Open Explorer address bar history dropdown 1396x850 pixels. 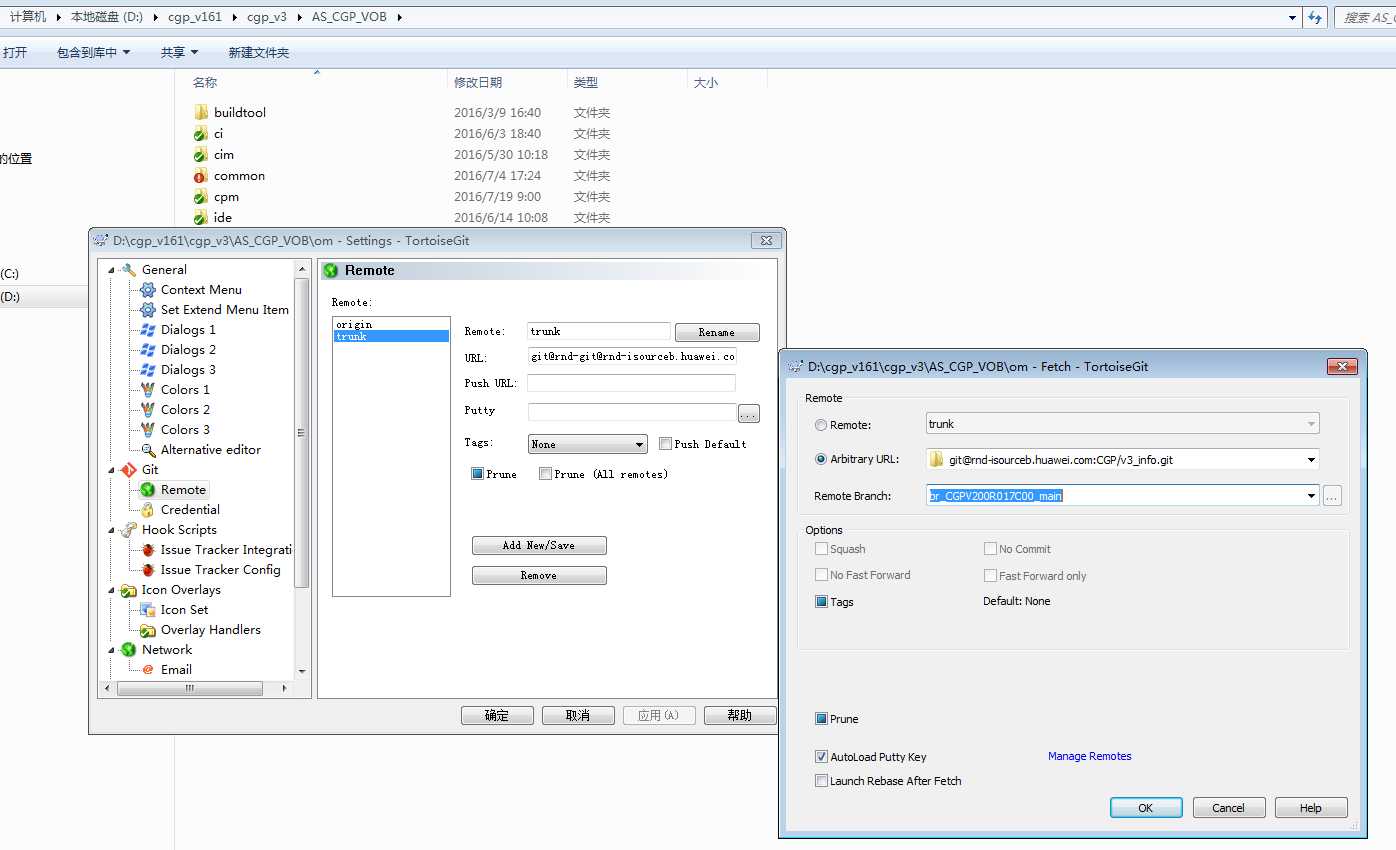click(x=1293, y=17)
